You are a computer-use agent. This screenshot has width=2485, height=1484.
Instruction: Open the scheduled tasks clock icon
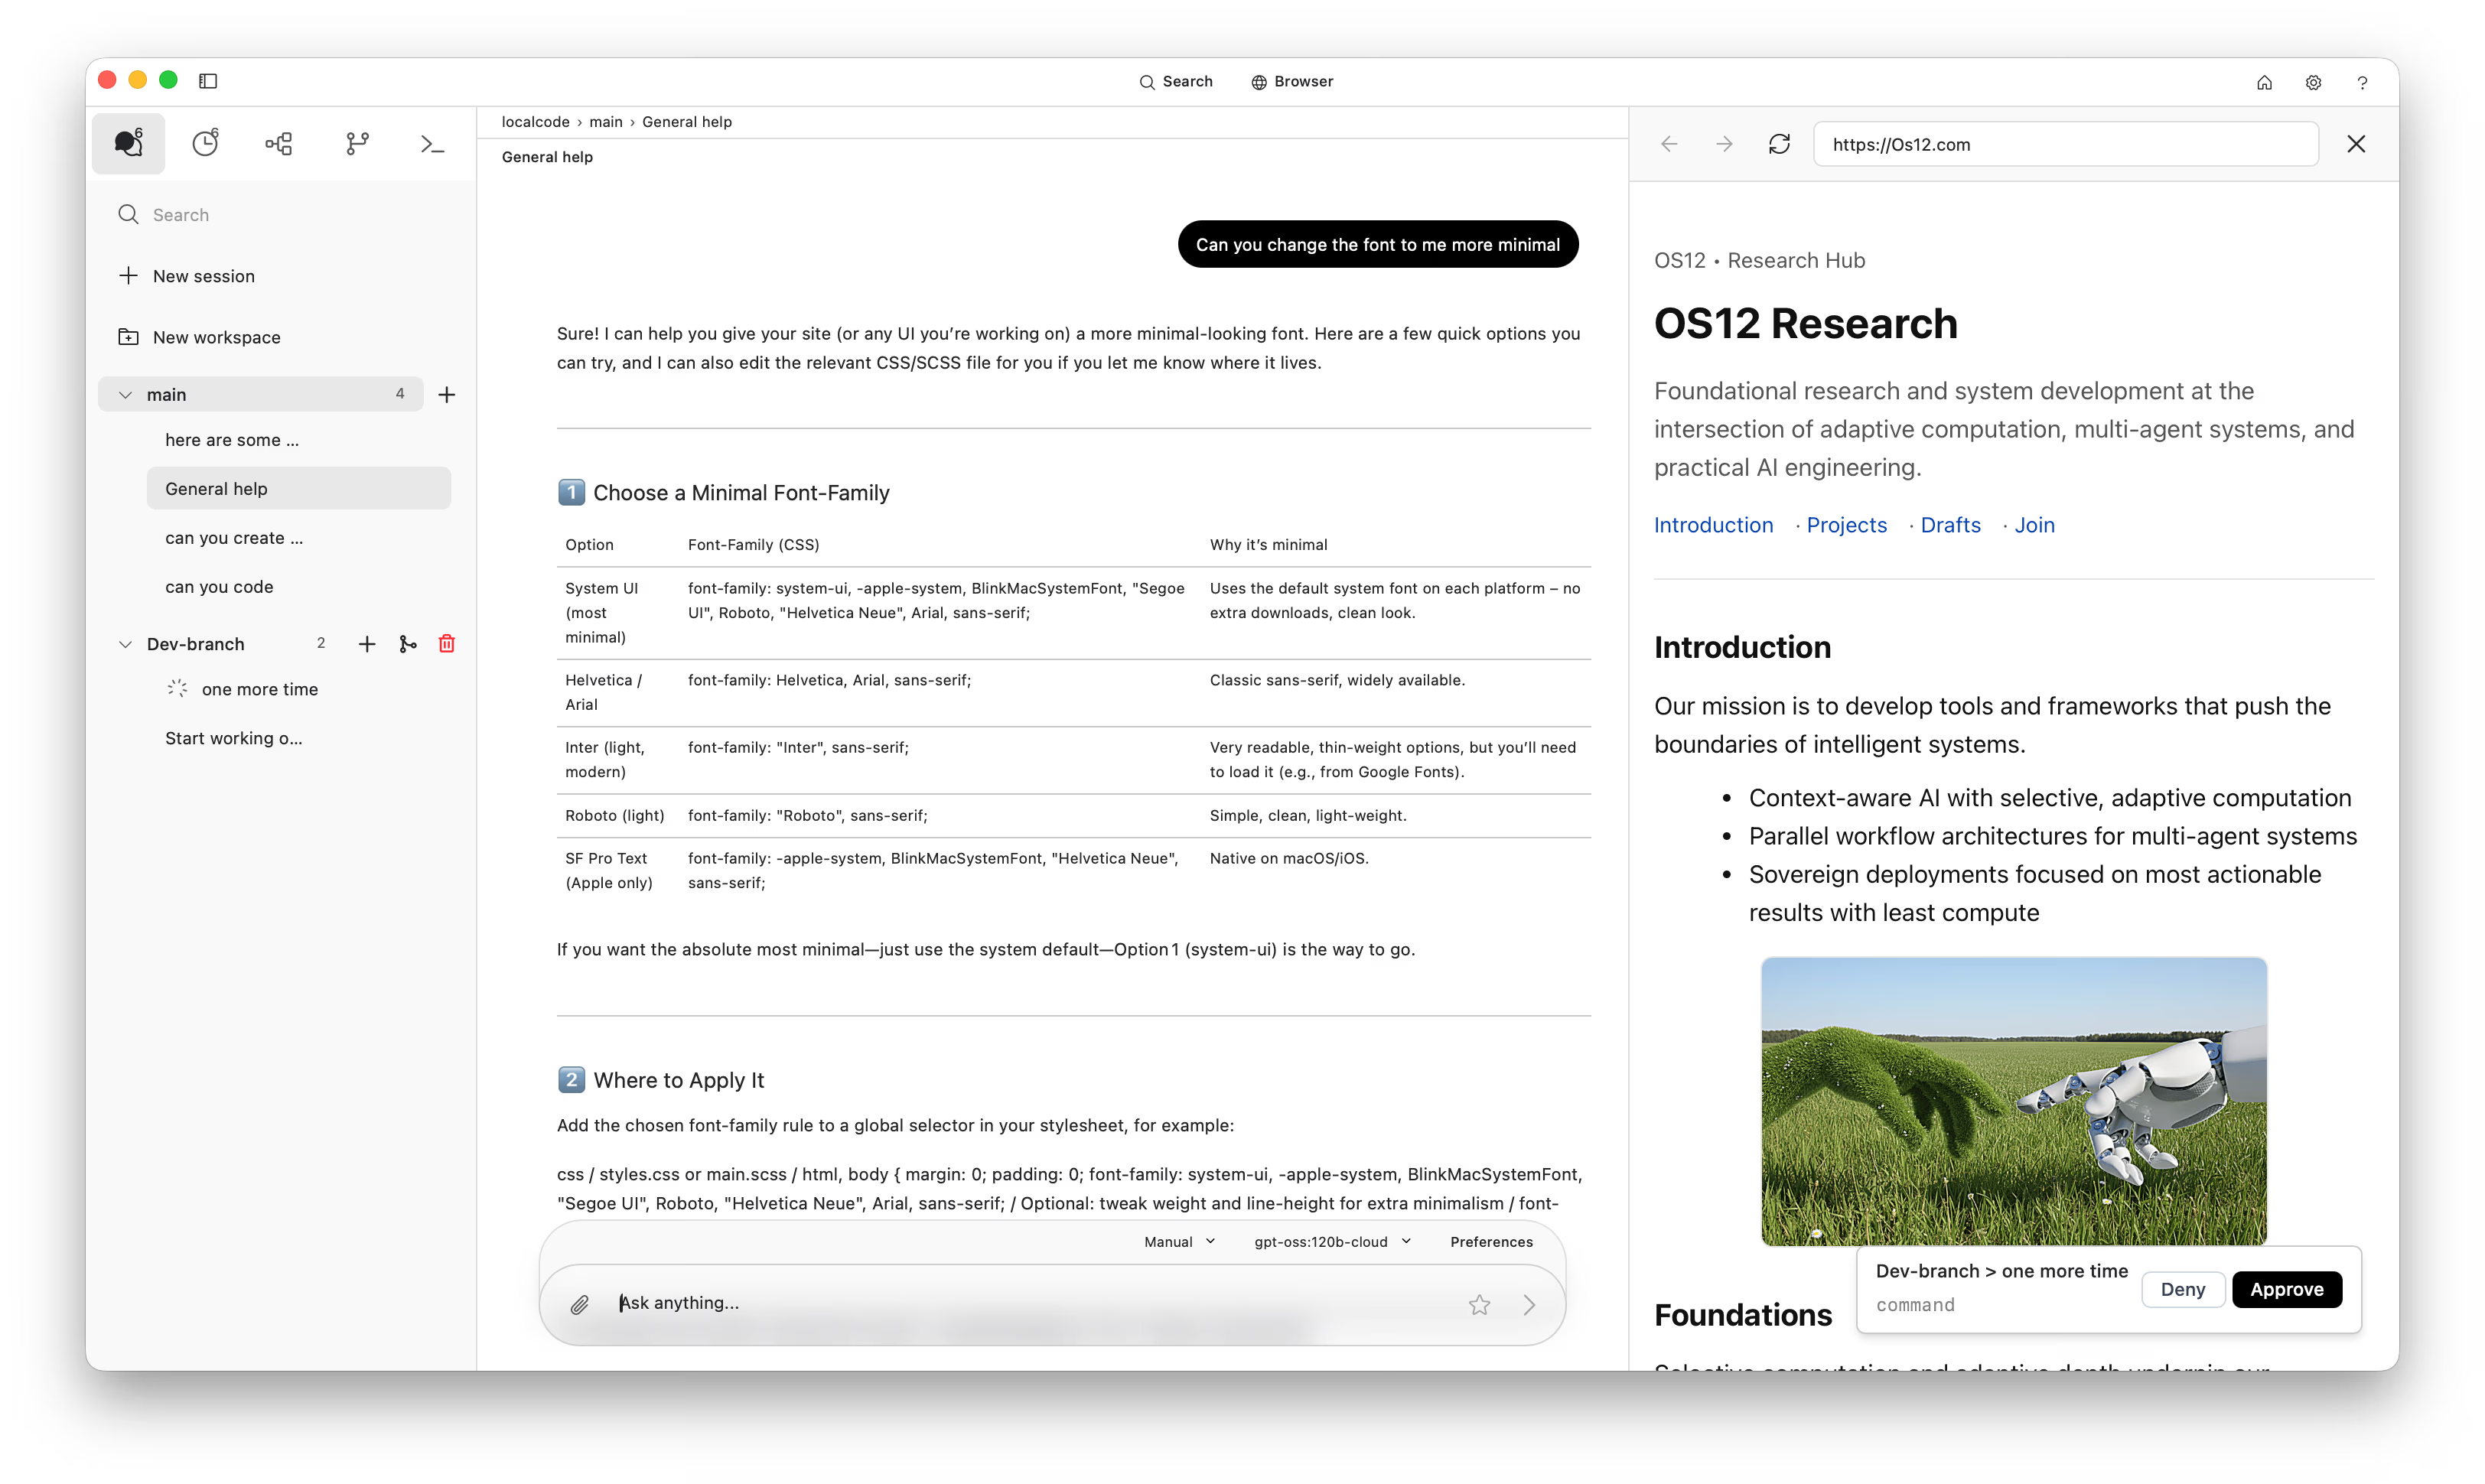coord(205,144)
